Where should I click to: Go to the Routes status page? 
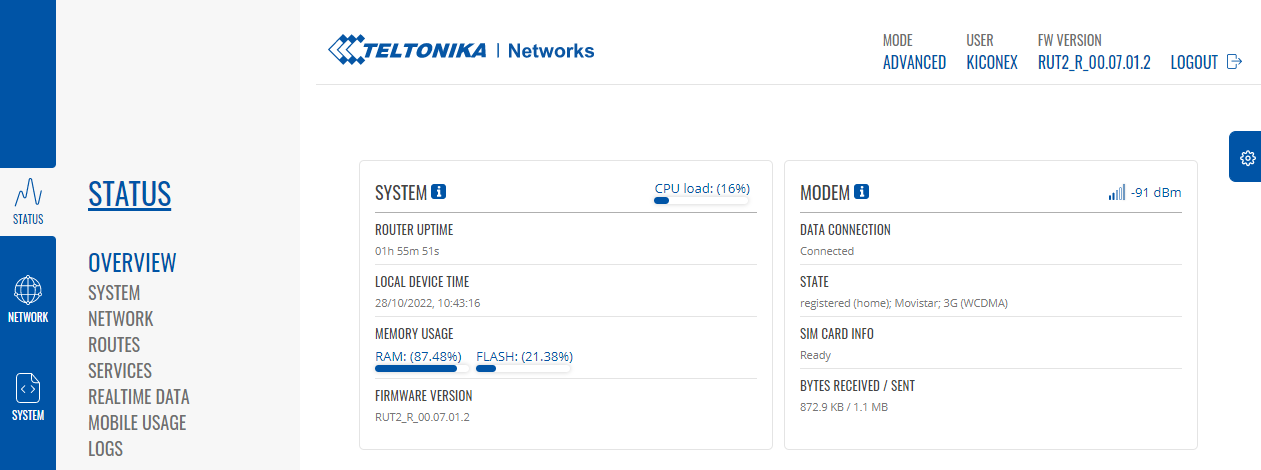[114, 345]
